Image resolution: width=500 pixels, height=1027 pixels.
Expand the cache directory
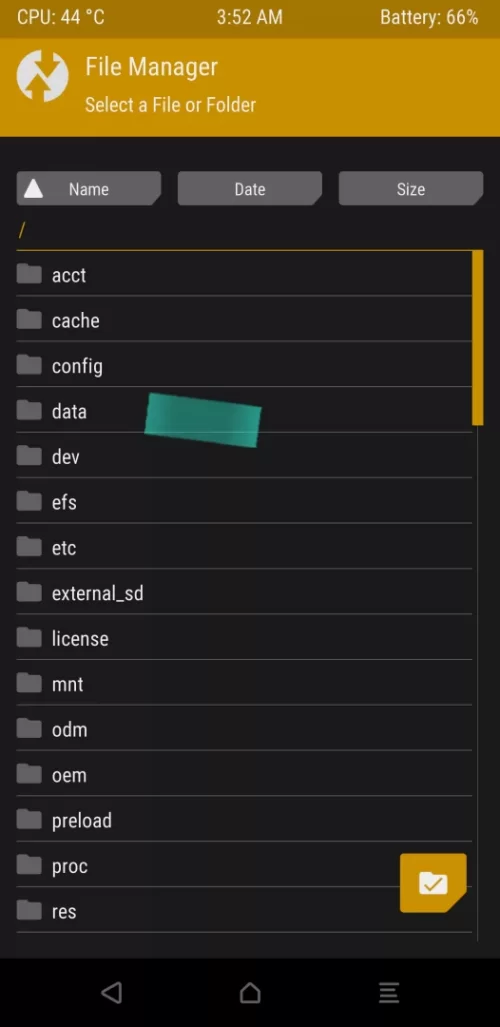pyautogui.click(x=244, y=320)
